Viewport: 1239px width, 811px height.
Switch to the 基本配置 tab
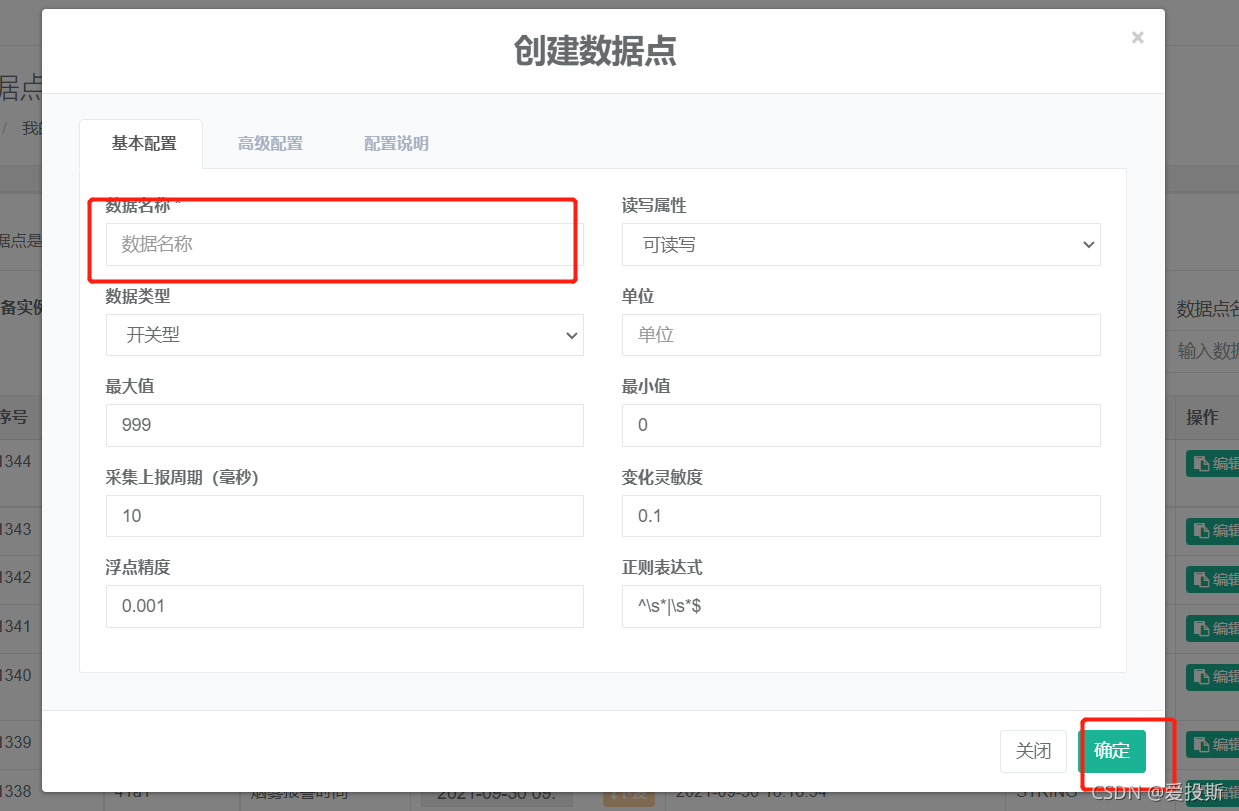(143, 143)
